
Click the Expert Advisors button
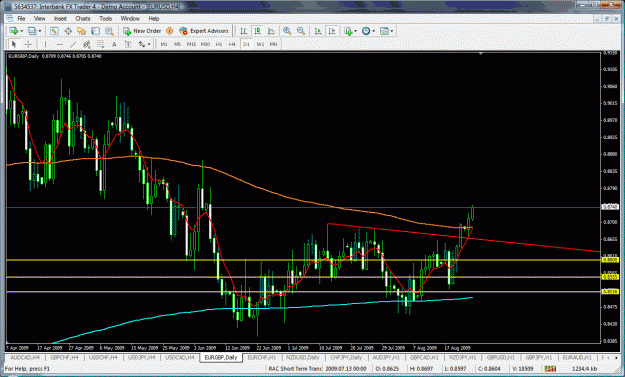(204, 31)
